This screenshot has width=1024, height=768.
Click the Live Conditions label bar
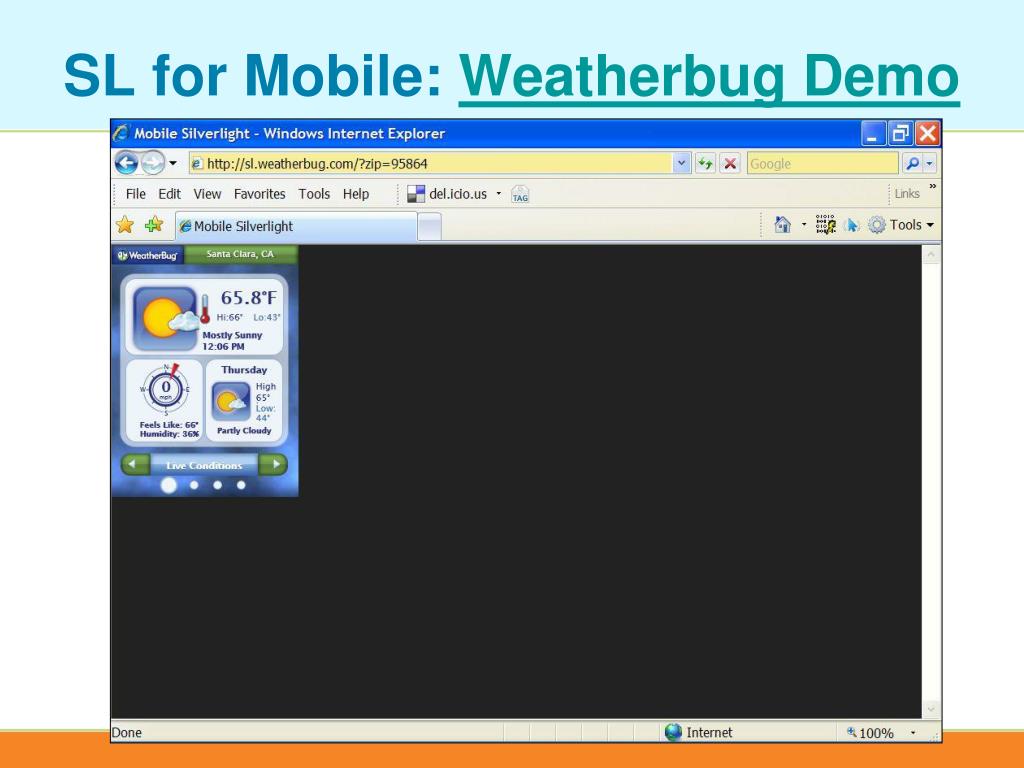[204, 465]
